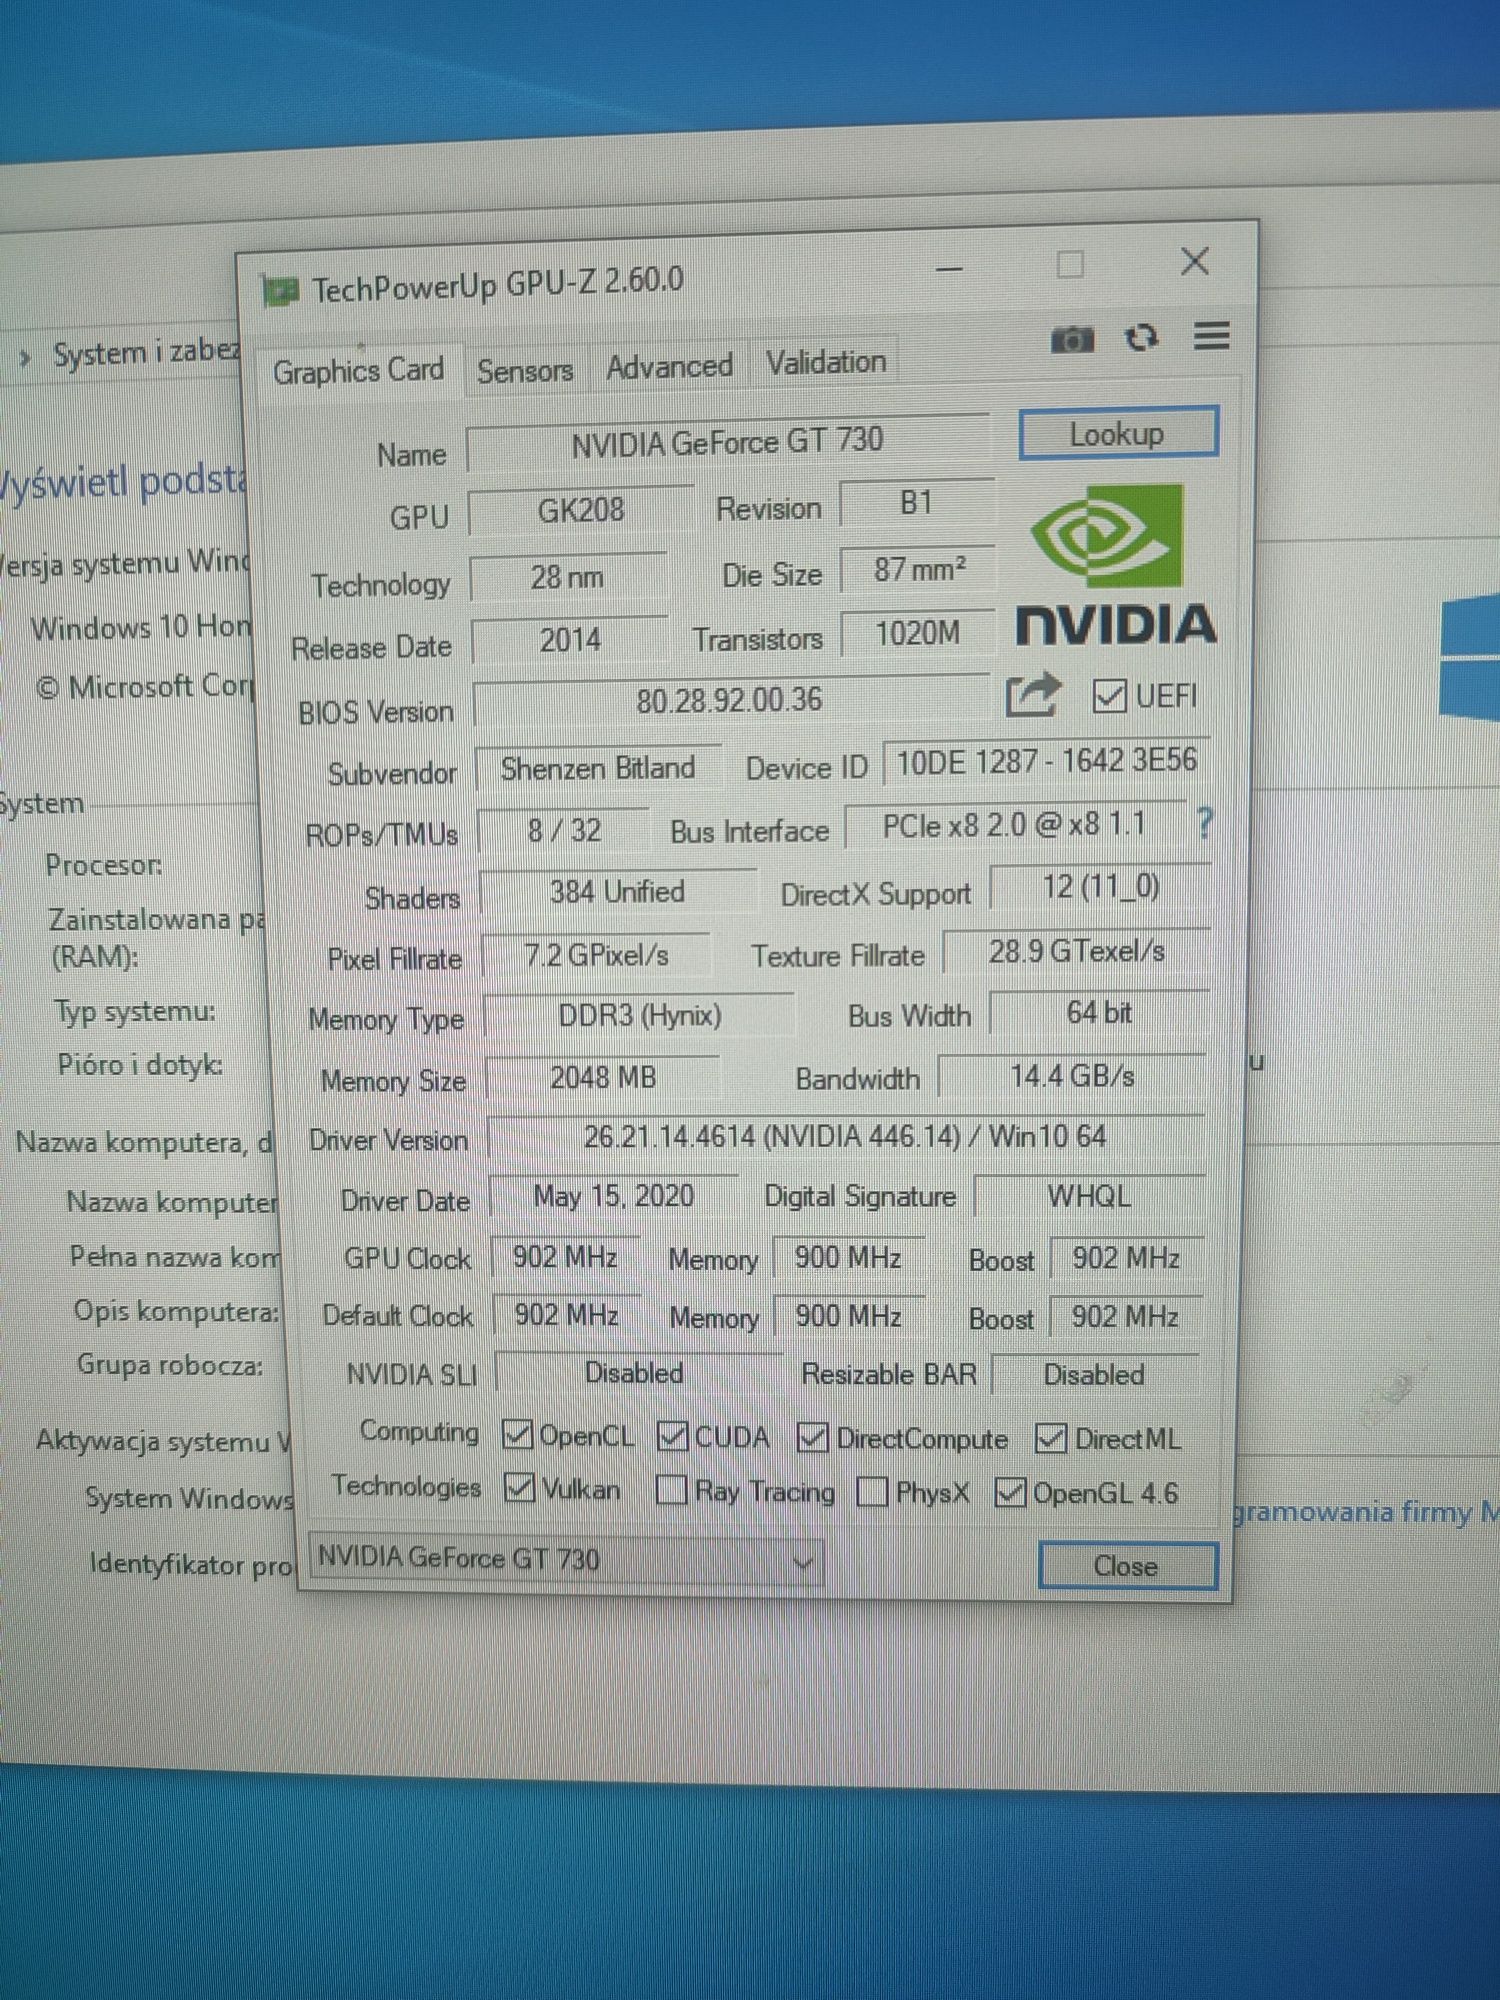Click the Default Clock Boost field 902 MHz
The height and width of the screenshot is (2000, 1500).
pos(1125,1317)
